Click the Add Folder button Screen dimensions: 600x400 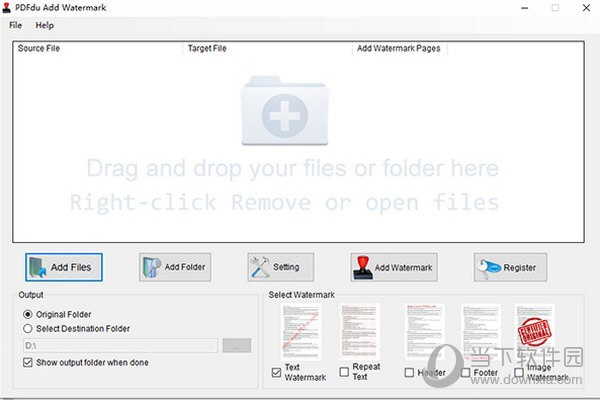click(175, 267)
